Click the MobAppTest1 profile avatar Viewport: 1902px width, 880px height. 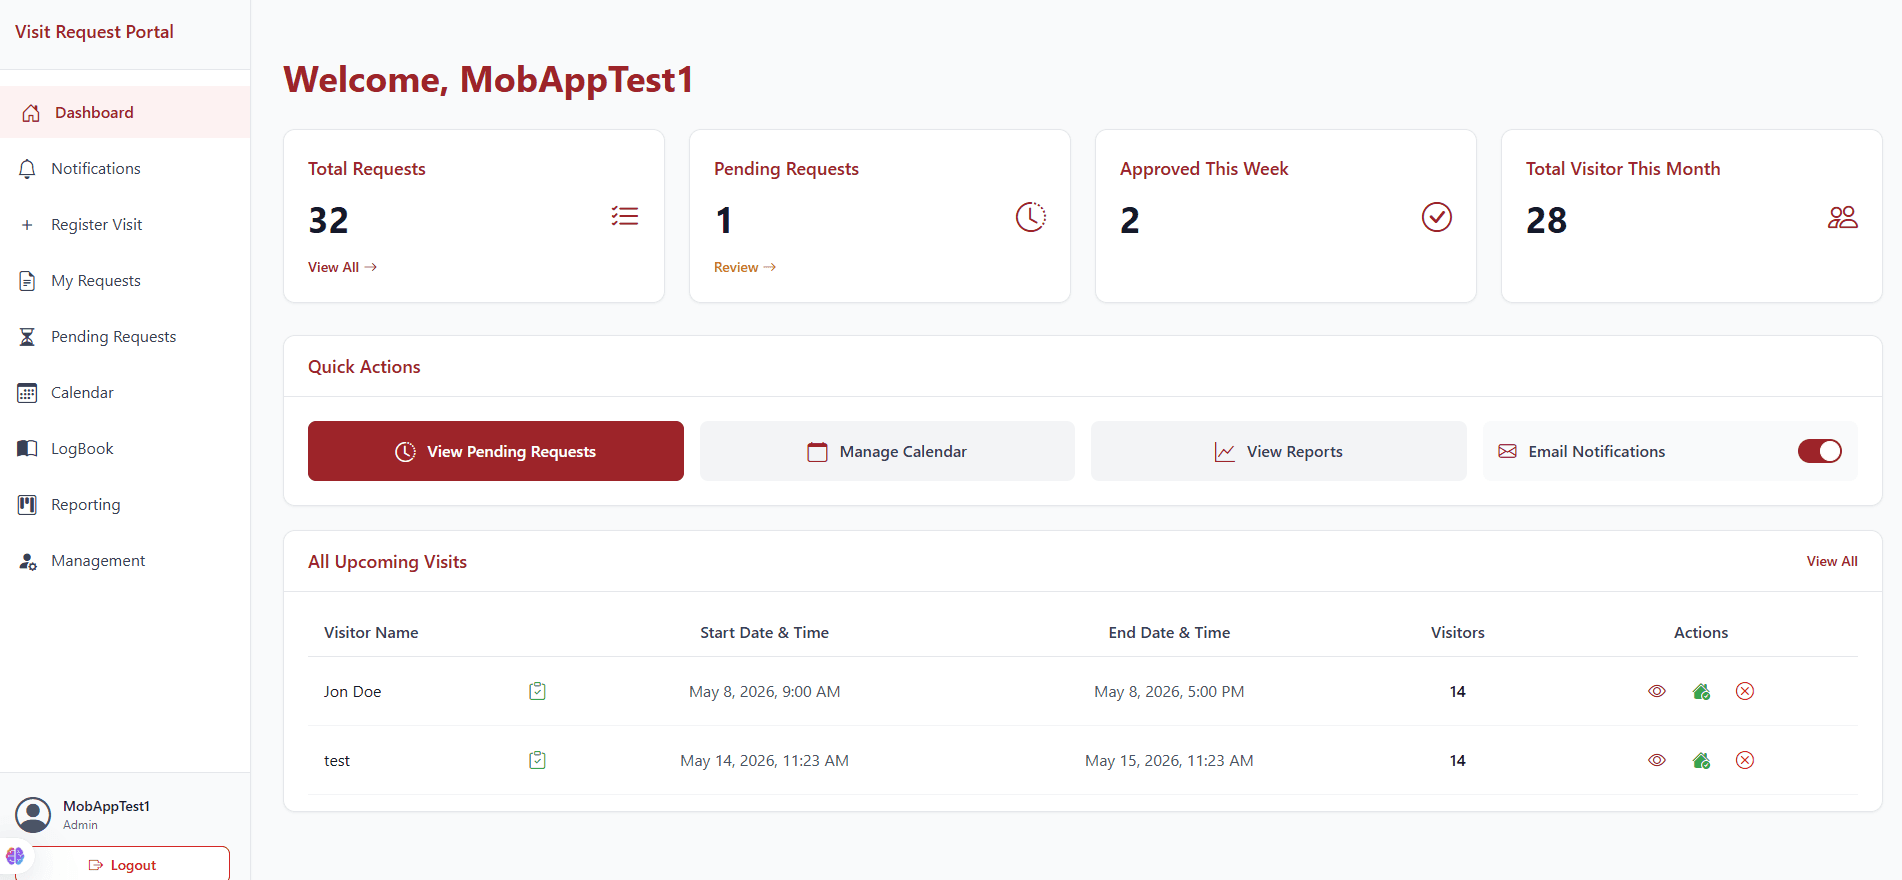[x=33, y=815]
